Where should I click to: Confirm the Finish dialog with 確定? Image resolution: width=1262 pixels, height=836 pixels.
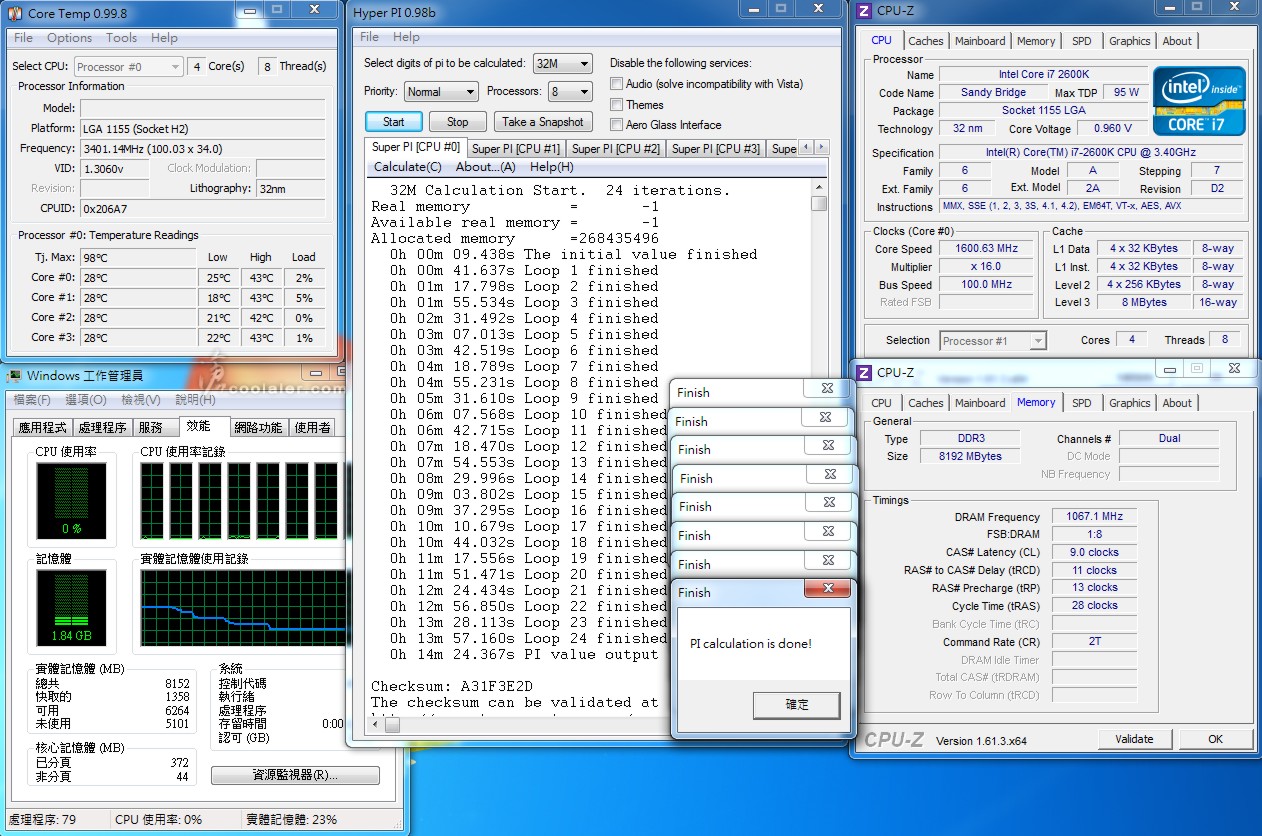tap(797, 704)
